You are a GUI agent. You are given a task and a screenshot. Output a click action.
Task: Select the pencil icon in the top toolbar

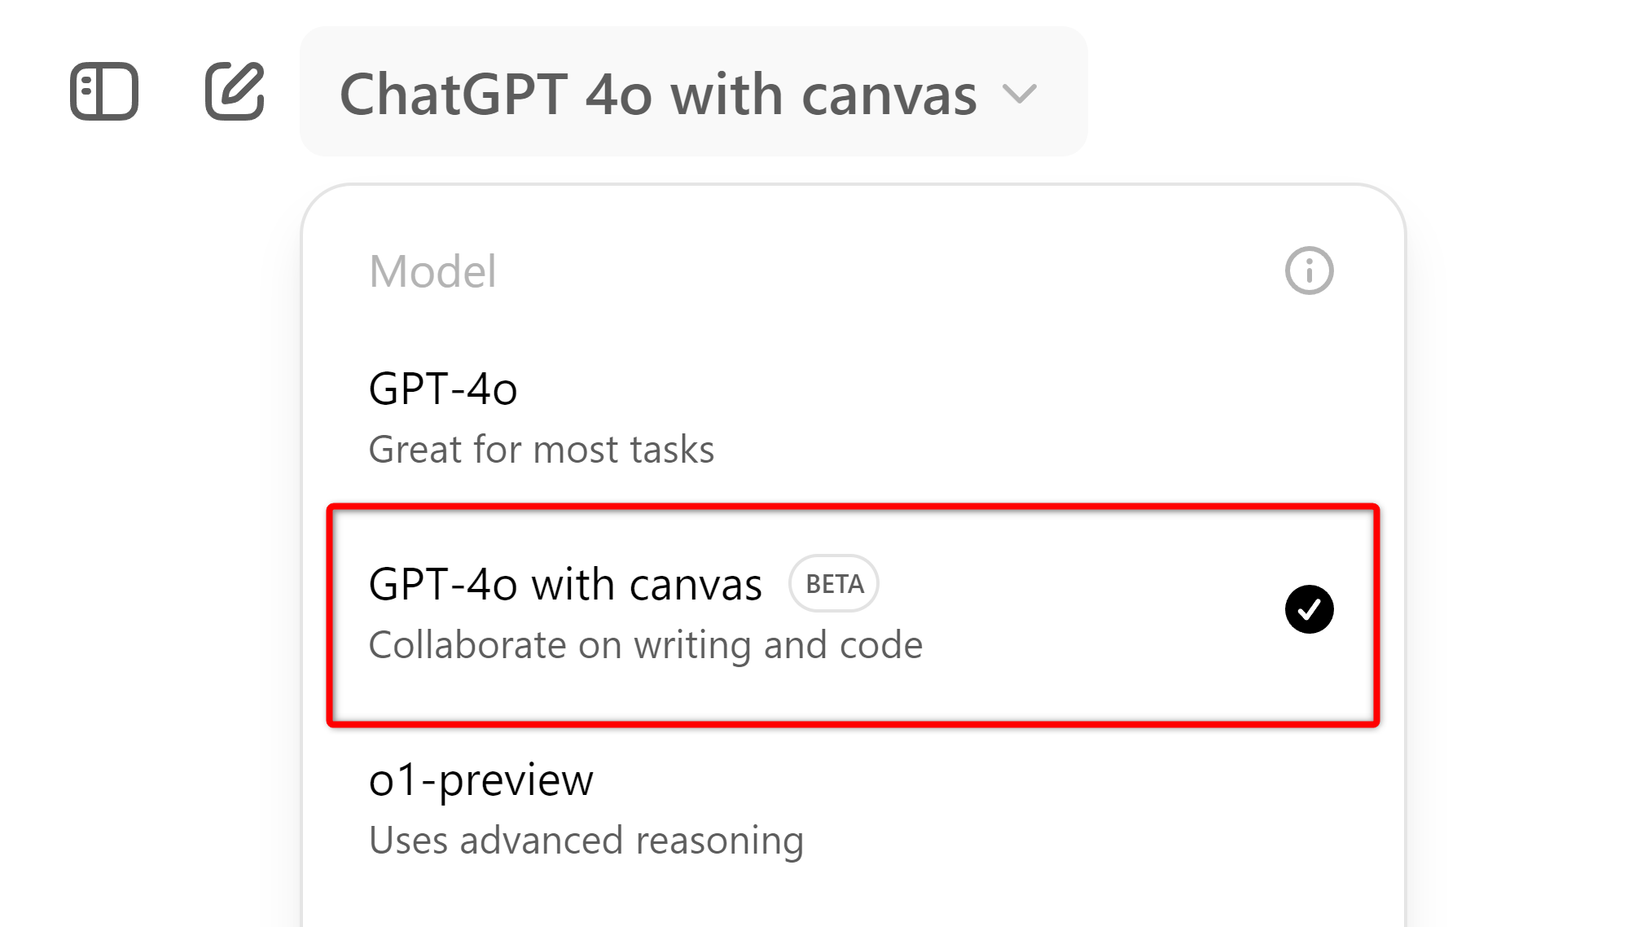[234, 91]
